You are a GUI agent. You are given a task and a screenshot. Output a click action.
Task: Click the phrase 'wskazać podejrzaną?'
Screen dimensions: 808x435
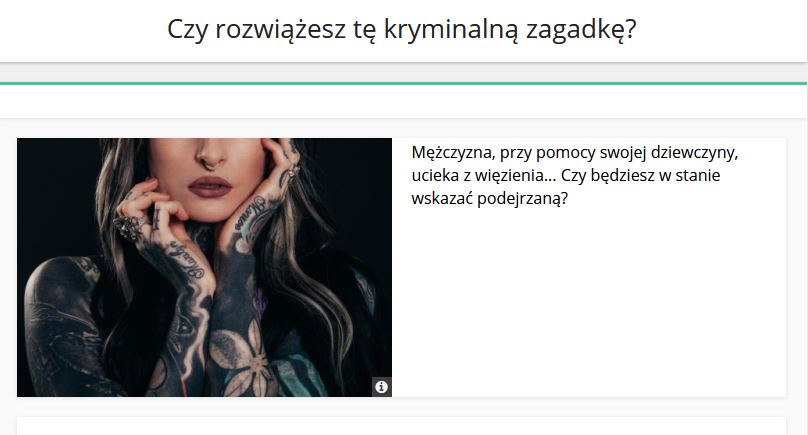coord(490,198)
